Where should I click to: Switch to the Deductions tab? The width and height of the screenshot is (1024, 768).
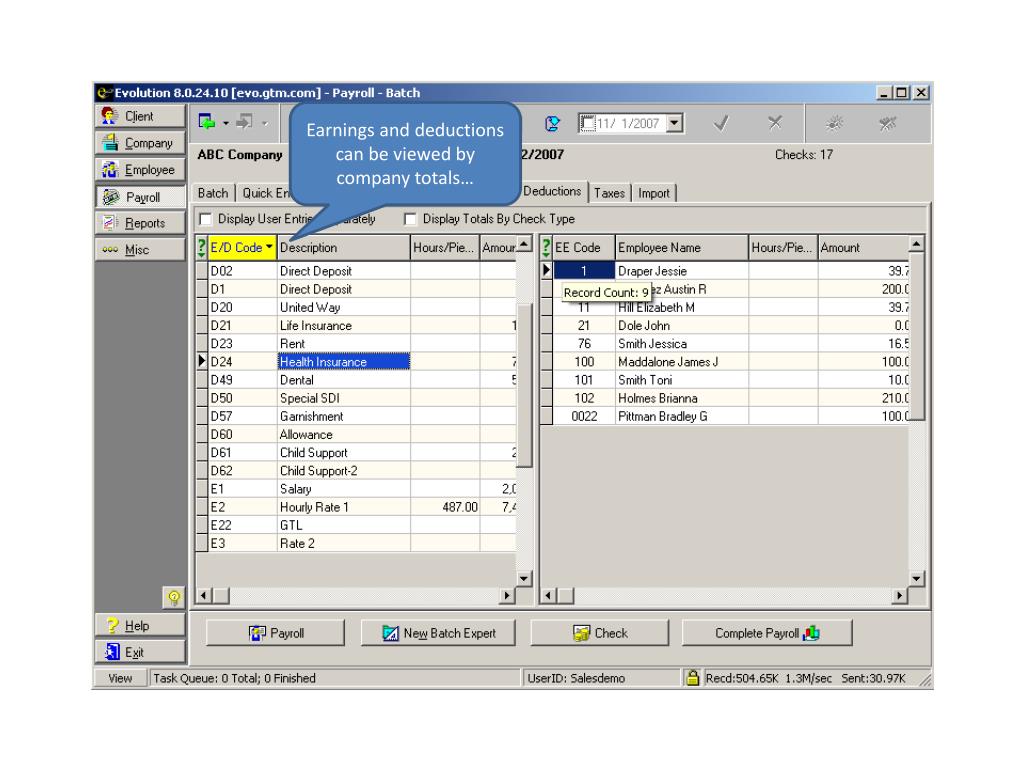click(553, 191)
